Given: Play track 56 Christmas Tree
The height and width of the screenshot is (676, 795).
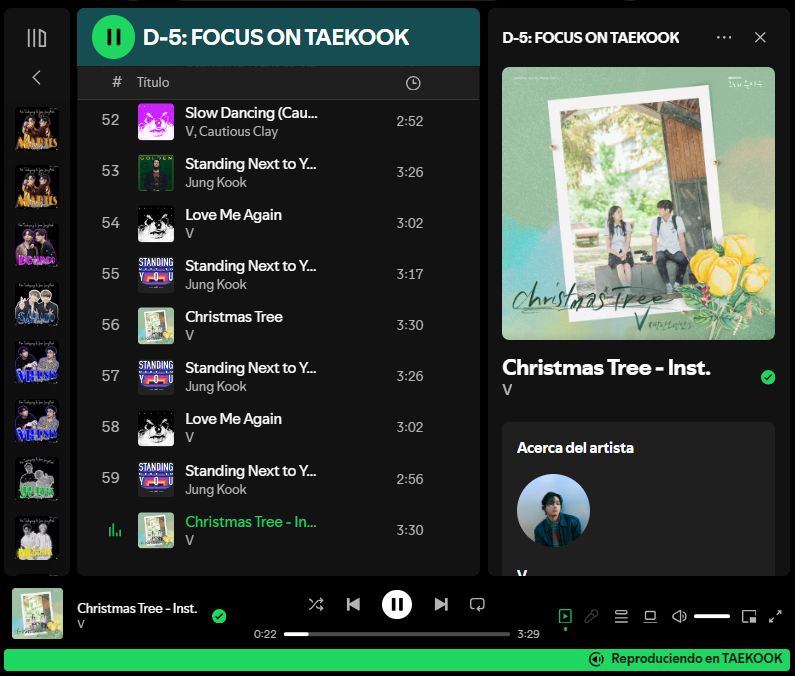Looking at the screenshot, I should click(278, 326).
